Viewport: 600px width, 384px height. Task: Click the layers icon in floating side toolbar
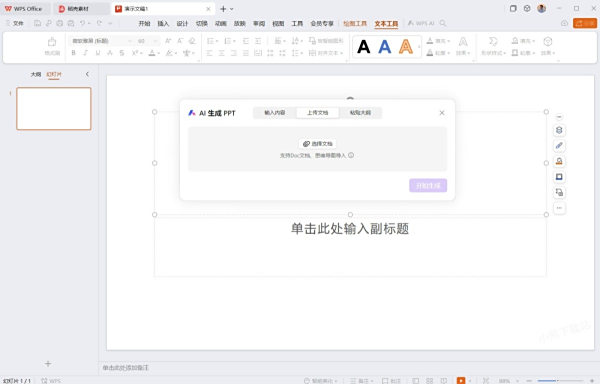point(559,130)
